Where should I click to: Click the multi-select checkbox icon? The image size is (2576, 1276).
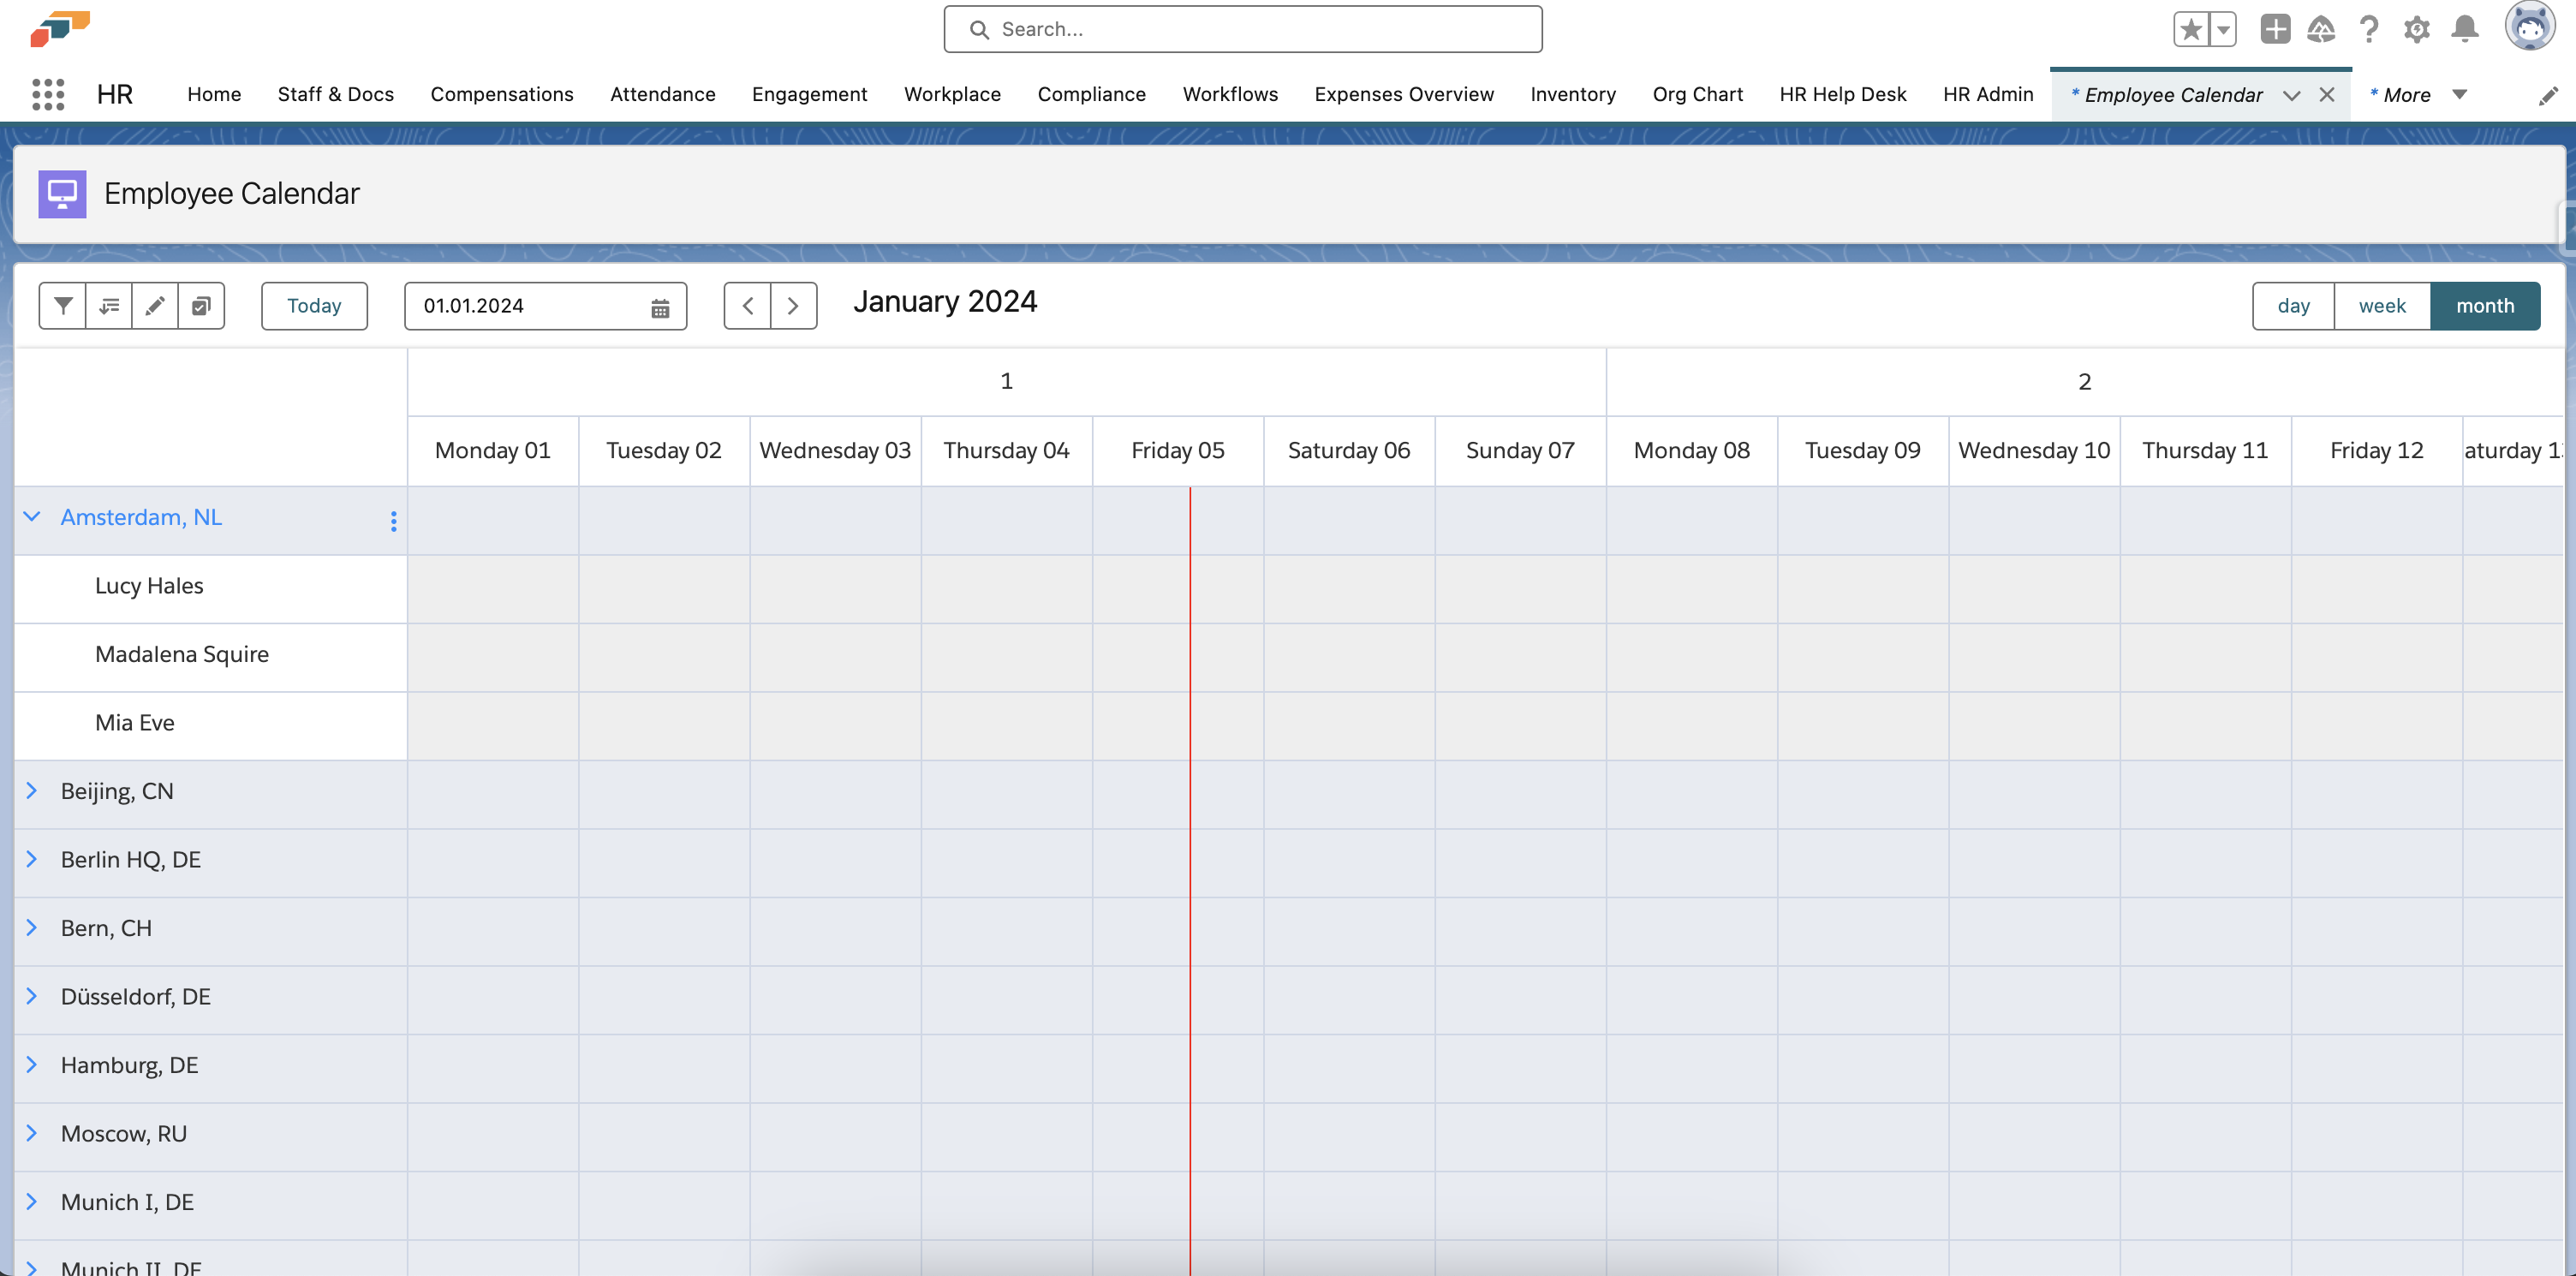201,306
